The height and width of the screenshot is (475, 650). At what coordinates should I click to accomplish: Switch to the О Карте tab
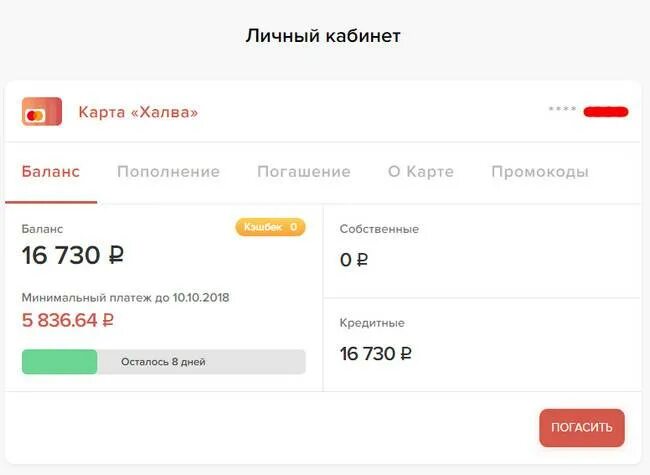[421, 171]
